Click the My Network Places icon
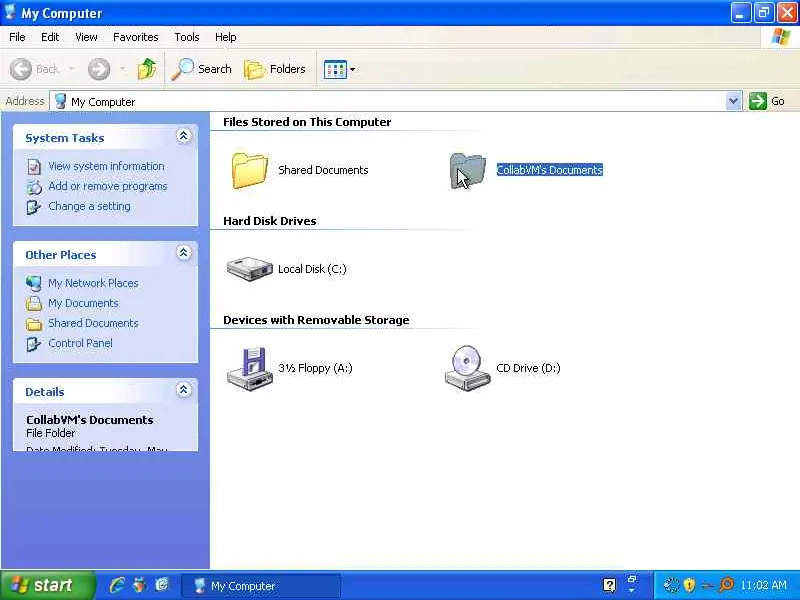Image resolution: width=800 pixels, height=600 pixels. coord(34,283)
